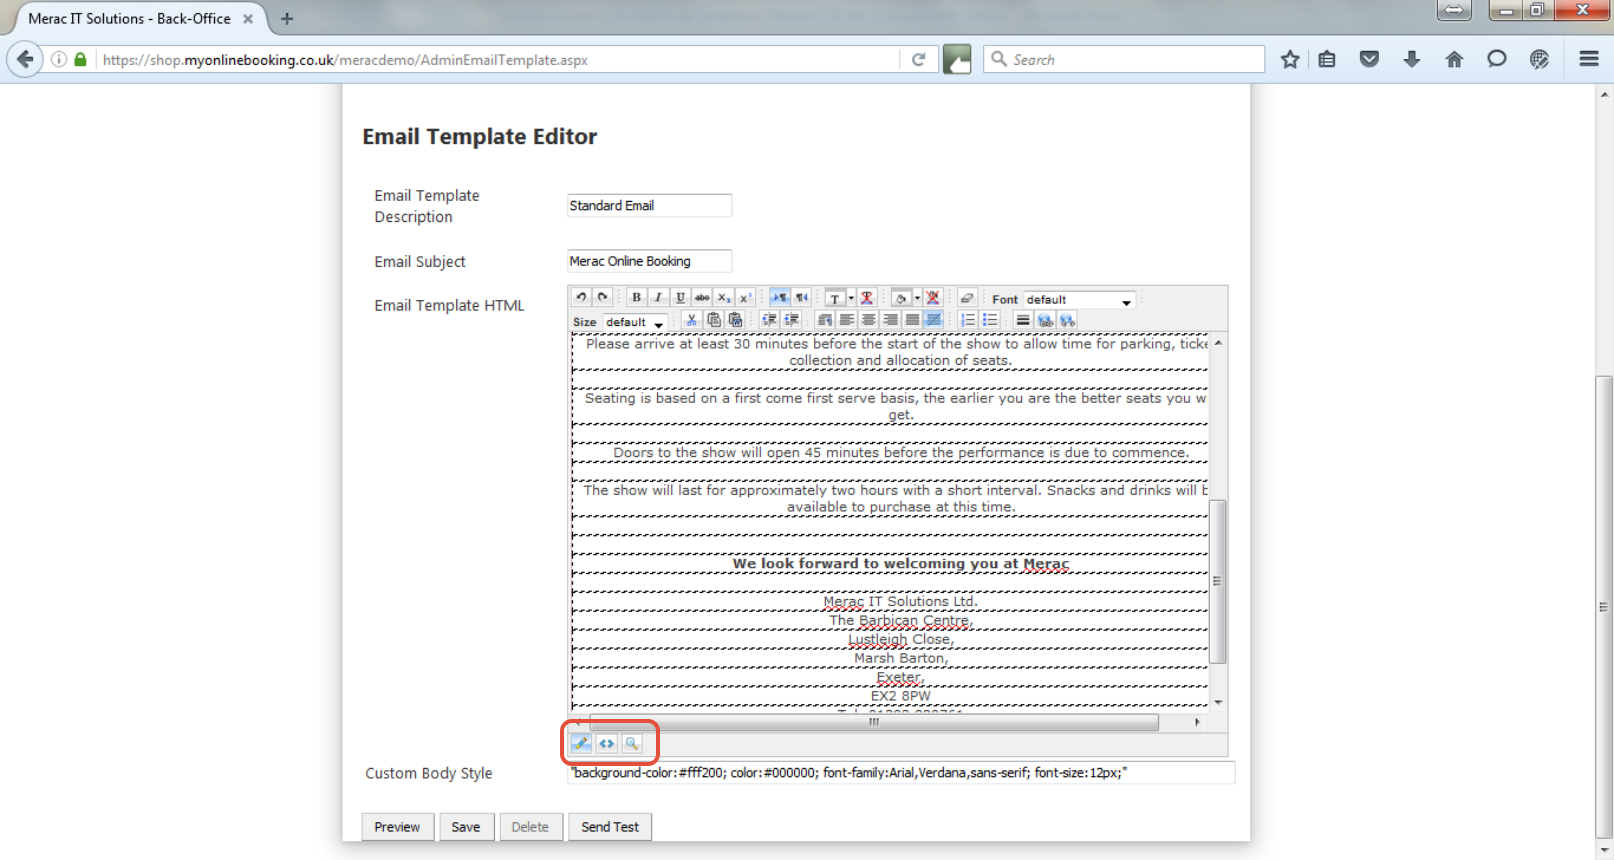
Task: Remove the text alignment
Action: 934,320
